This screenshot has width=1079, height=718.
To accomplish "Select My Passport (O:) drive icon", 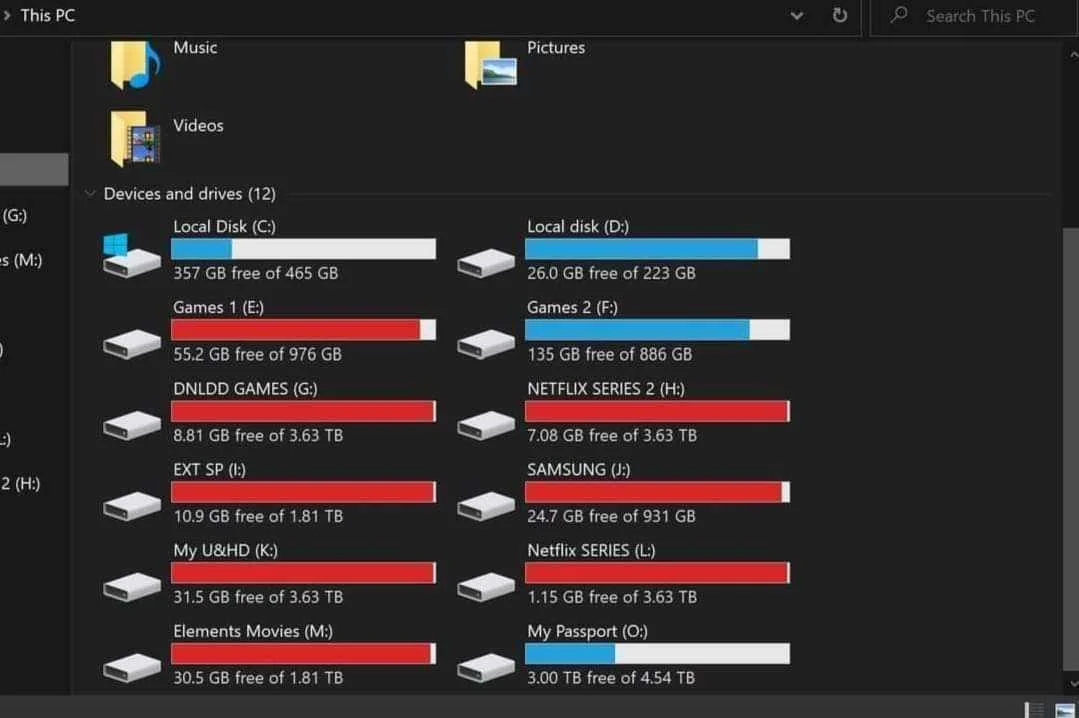I will pyautogui.click(x=486, y=667).
